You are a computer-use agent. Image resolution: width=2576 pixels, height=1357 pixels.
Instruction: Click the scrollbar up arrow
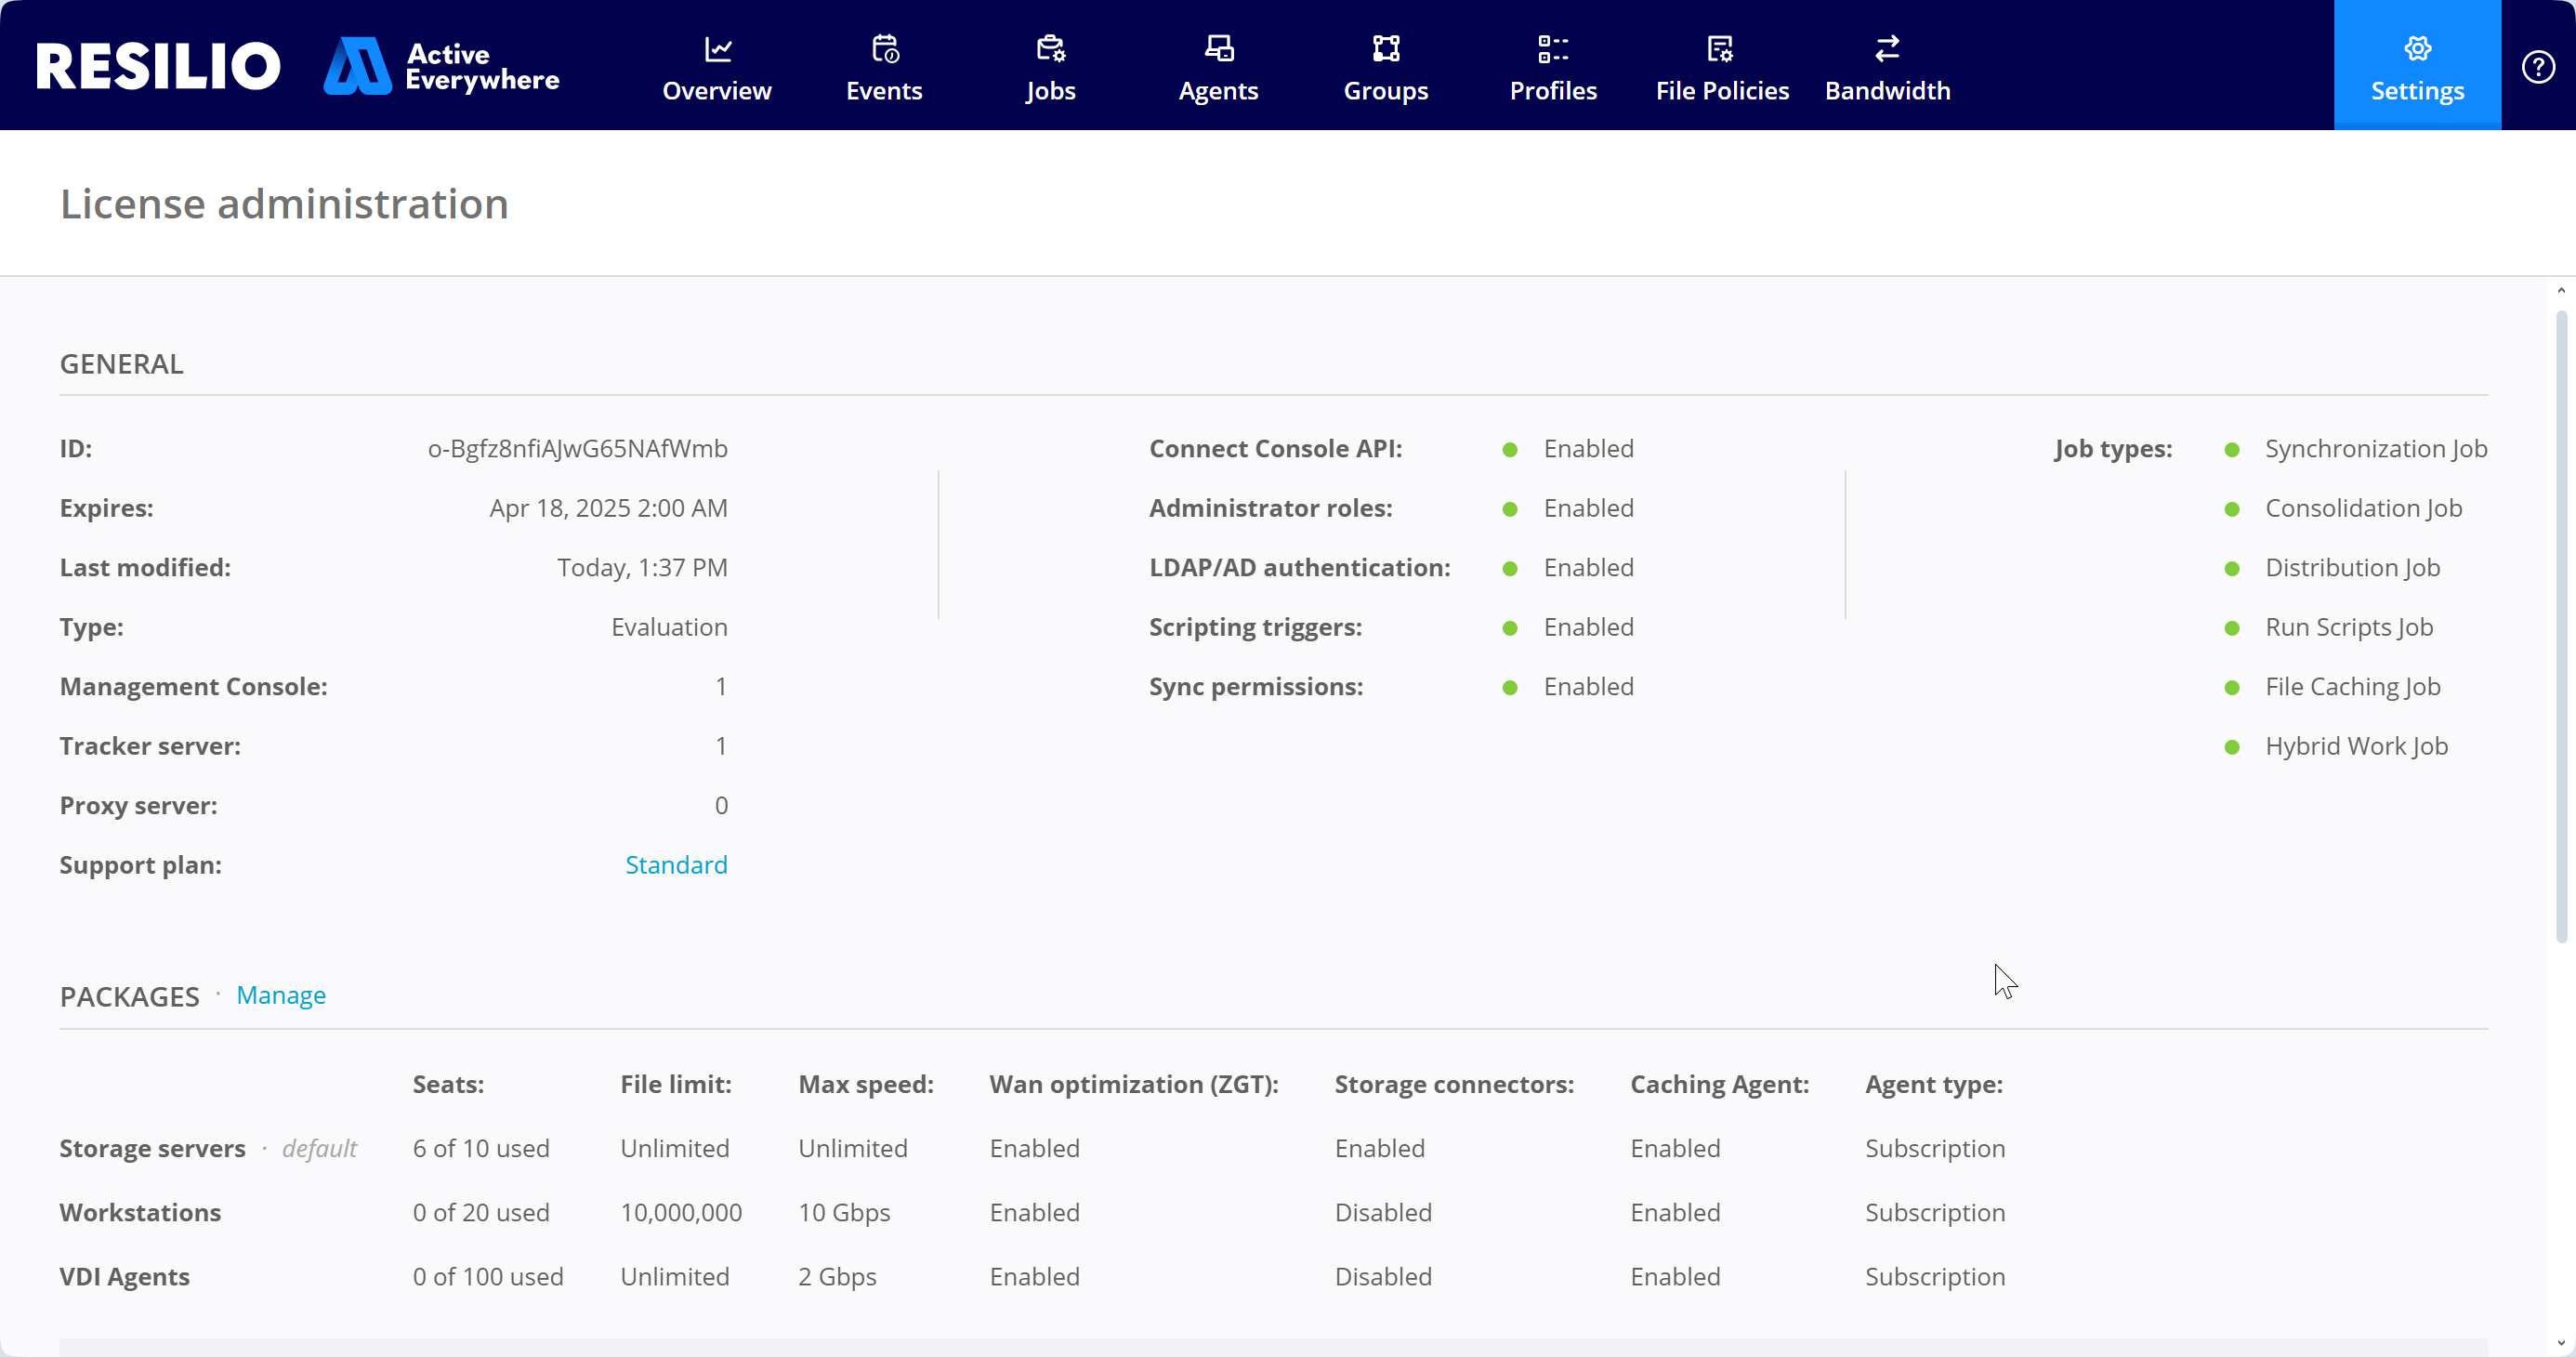tap(2560, 291)
